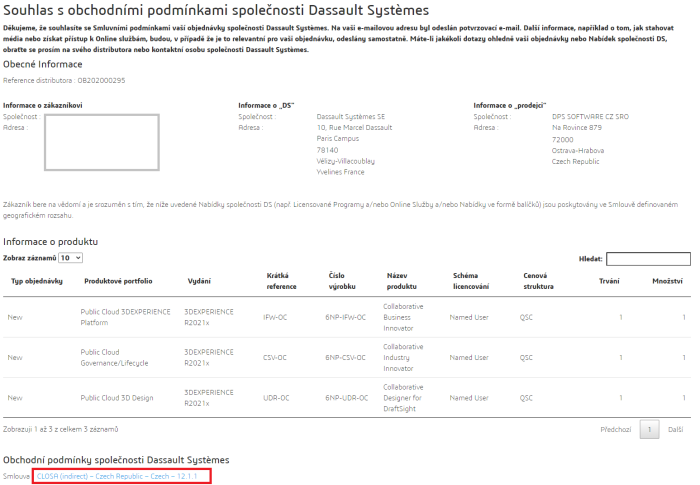The width and height of the screenshot is (700, 485).
Task: Sort by 'Název produktu' column header
Action: 401,281
